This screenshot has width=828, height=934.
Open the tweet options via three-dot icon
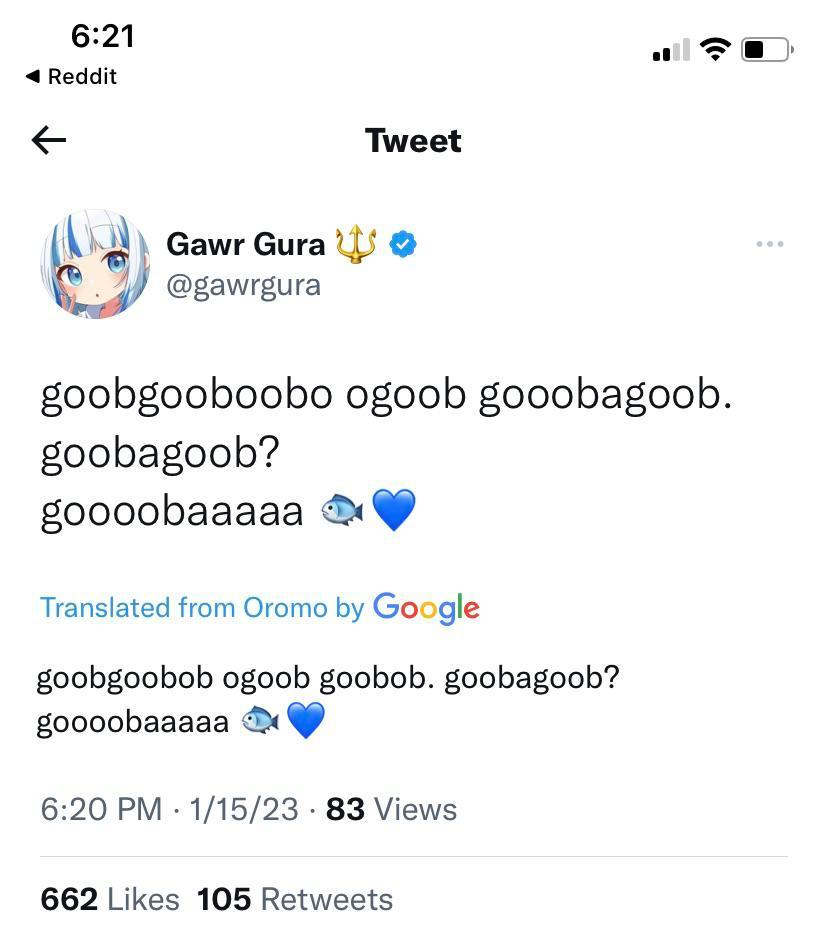tap(769, 244)
